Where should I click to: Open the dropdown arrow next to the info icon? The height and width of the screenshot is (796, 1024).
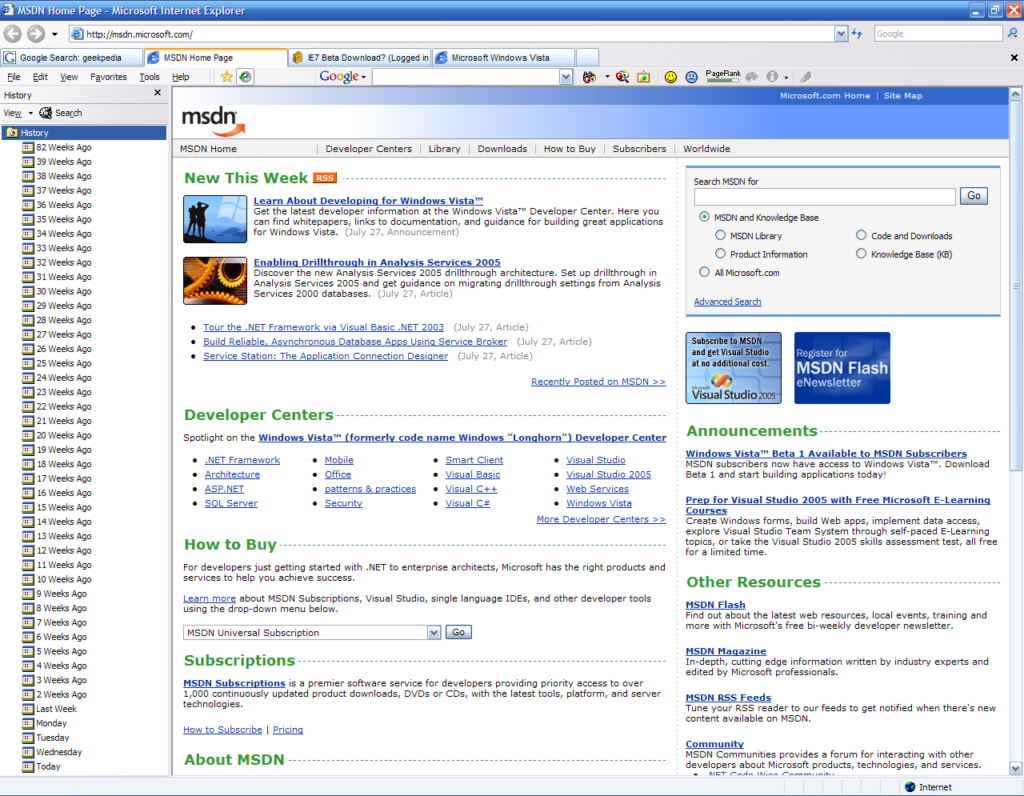point(786,77)
